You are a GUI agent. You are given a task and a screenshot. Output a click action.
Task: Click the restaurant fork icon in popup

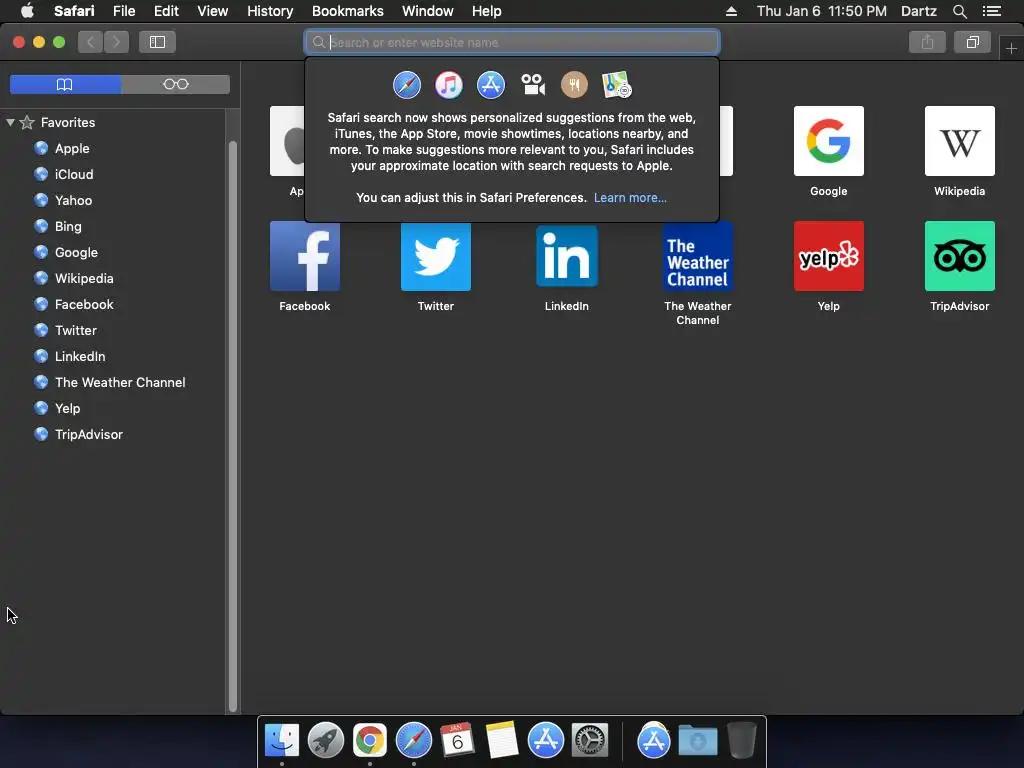(x=575, y=85)
